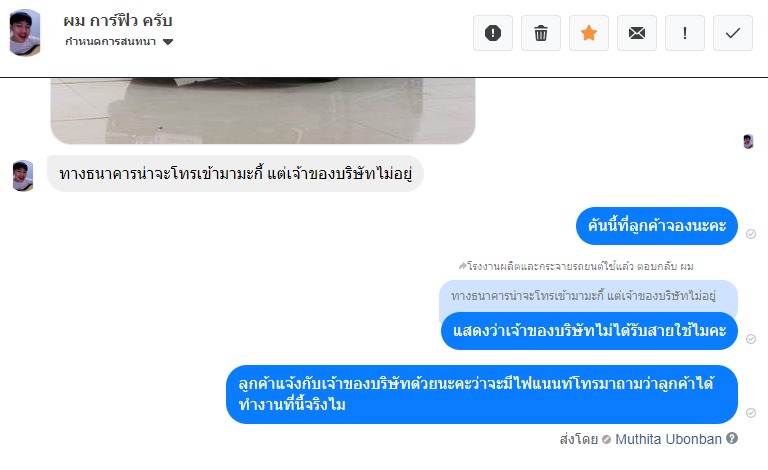Click the quoted reply preview bubble
The image size is (768, 470).
click(588, 296)
